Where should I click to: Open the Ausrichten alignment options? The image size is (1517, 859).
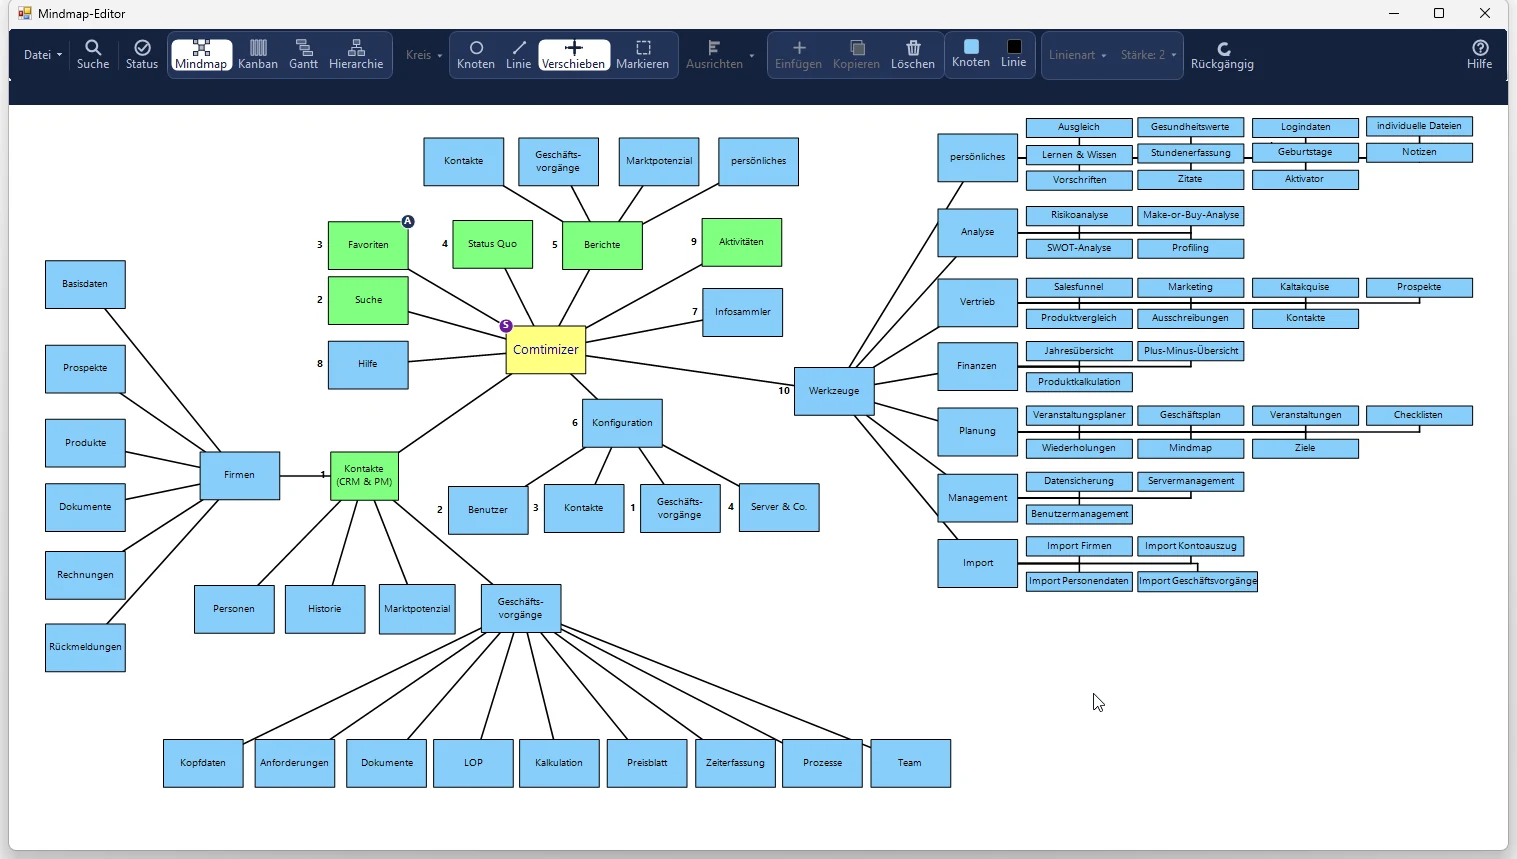[x=720, y=54]
